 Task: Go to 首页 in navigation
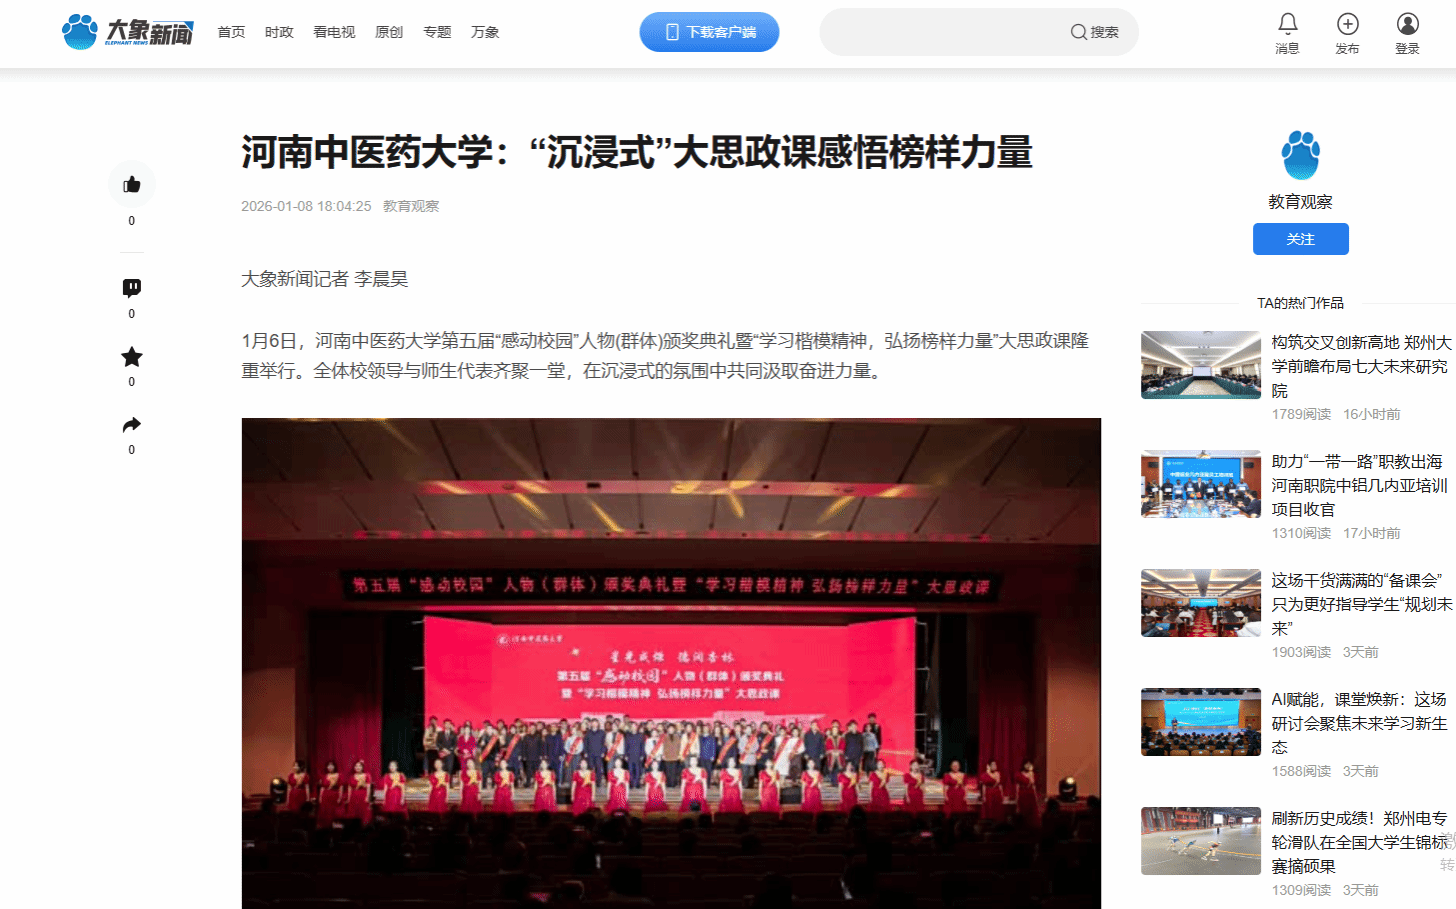[x=232, y=32]
